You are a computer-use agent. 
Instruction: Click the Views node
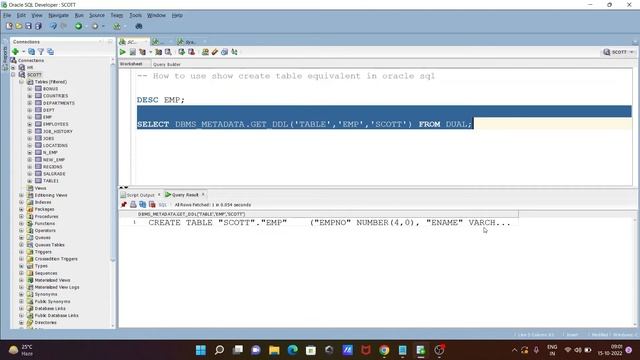point(40,188)
